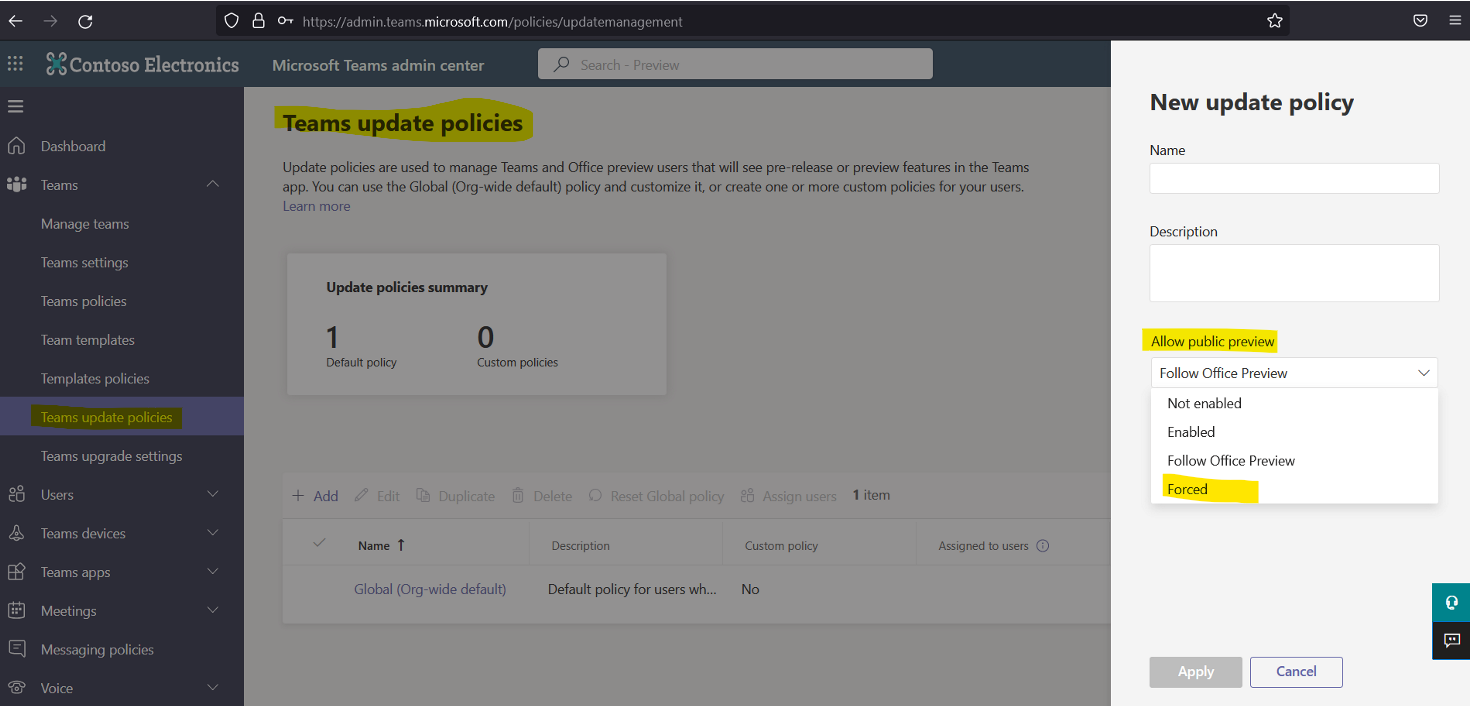This screenshot has width=1473, height=706.
Task: Select Enabled option in dropdown
Action: (x=1294, y=432)
